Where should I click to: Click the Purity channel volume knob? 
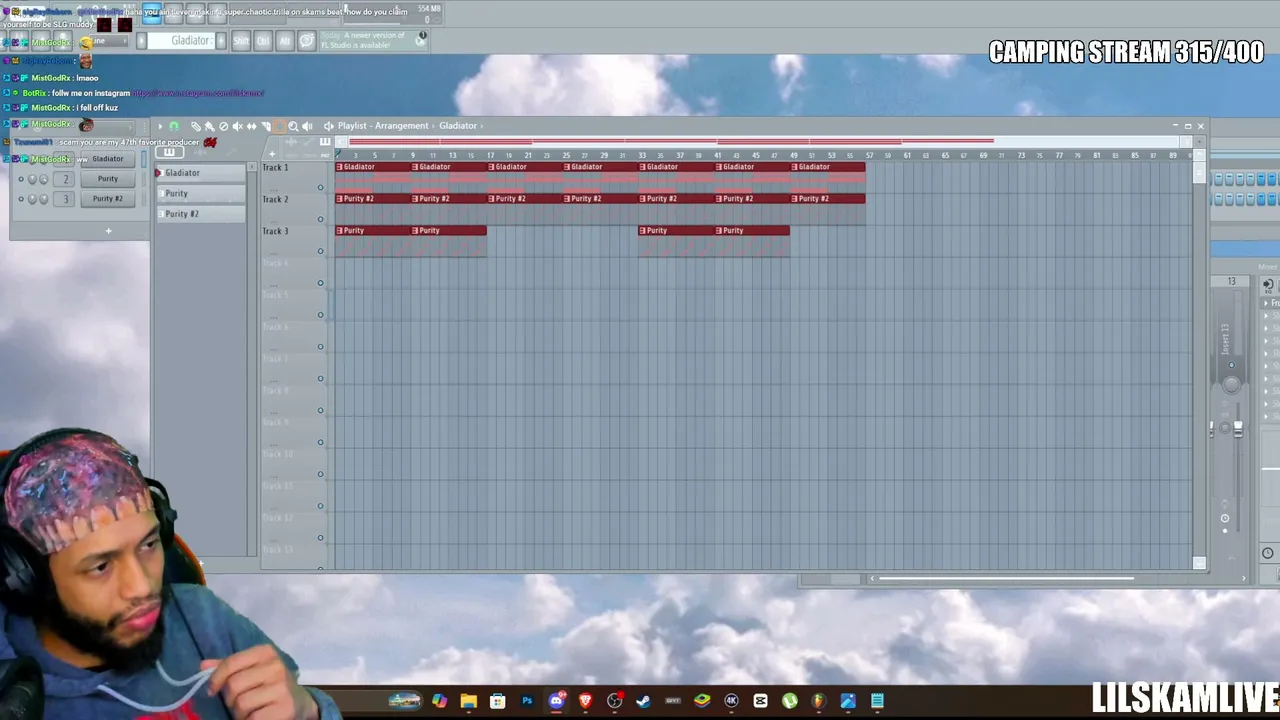(43, 179)
